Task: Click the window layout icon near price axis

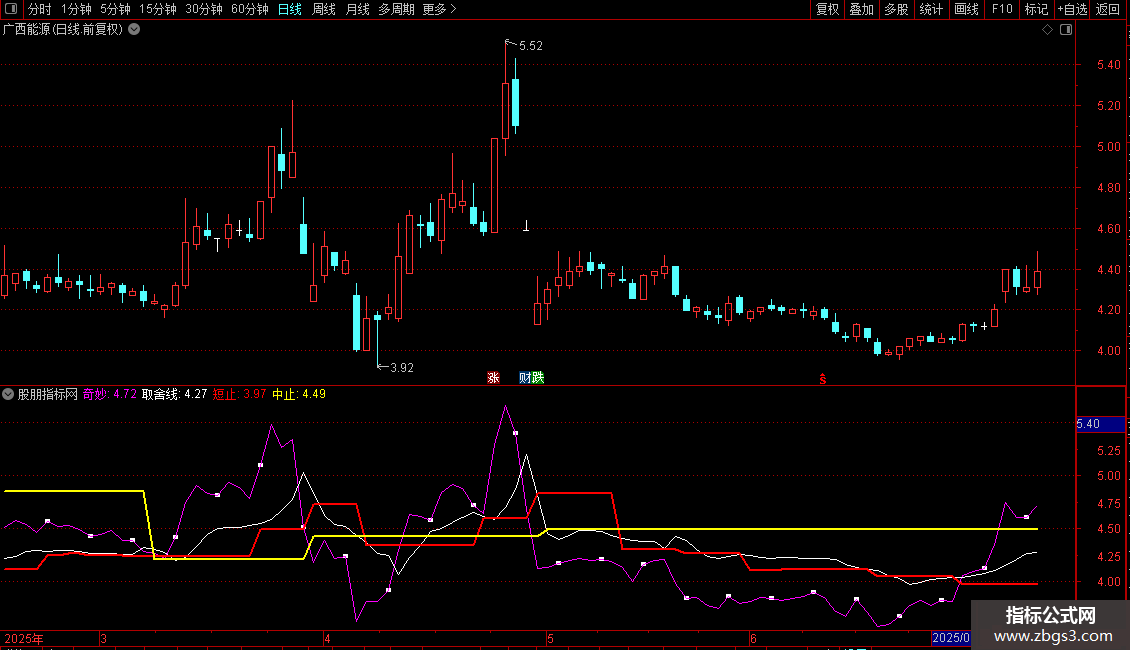Action: 1066,30
